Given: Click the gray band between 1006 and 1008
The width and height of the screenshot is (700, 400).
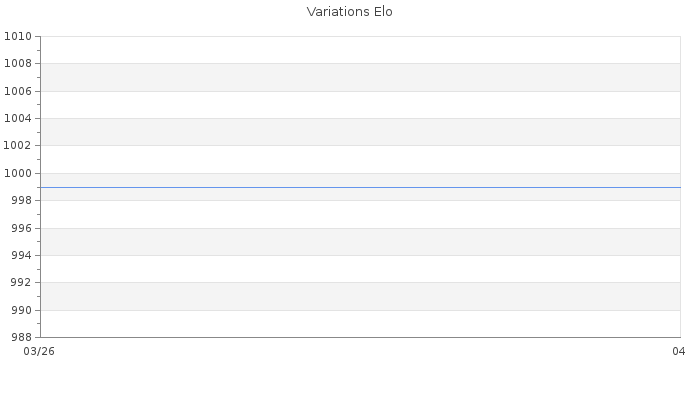Looking at the screenshot, I should pyautogui.click(x=360, y=77).
